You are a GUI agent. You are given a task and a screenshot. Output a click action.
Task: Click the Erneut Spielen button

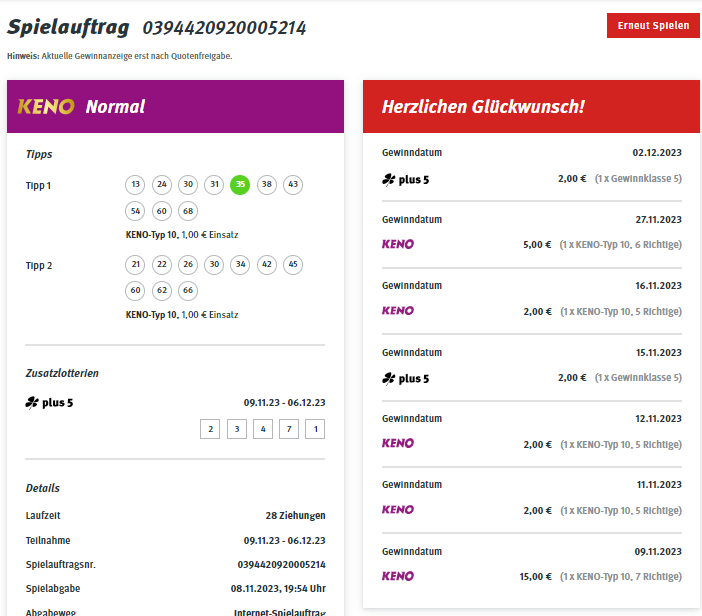click(x=653, y=26)
